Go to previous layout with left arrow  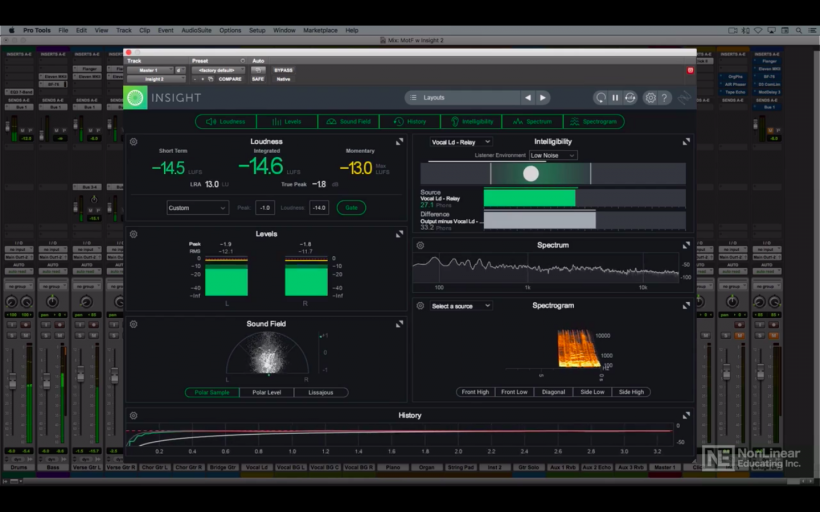(x=528, y=98)
